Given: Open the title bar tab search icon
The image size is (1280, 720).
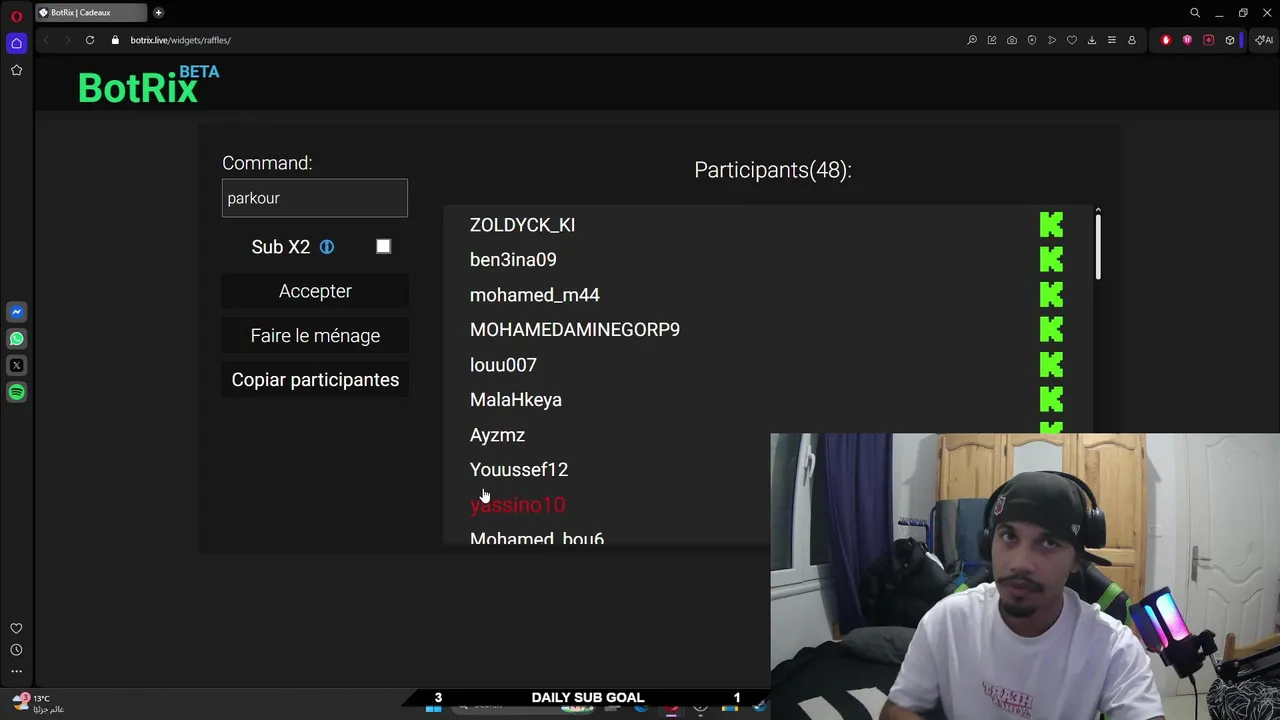Looking at the screenshot, I should click(x=1195, y=13).
